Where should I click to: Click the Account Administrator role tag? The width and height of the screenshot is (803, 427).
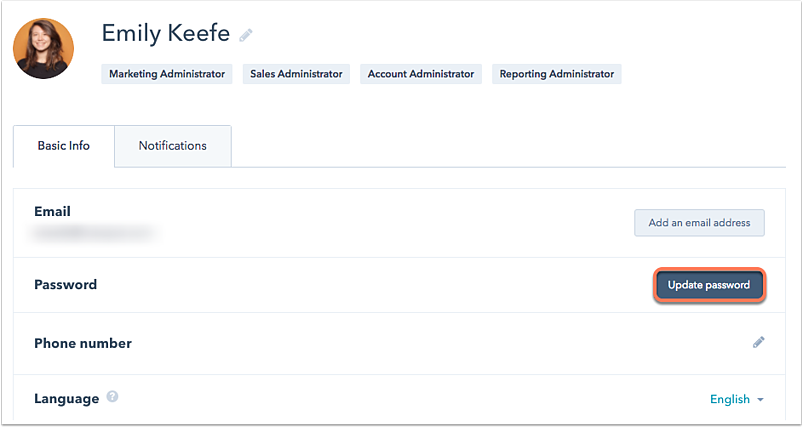(421, 74)
